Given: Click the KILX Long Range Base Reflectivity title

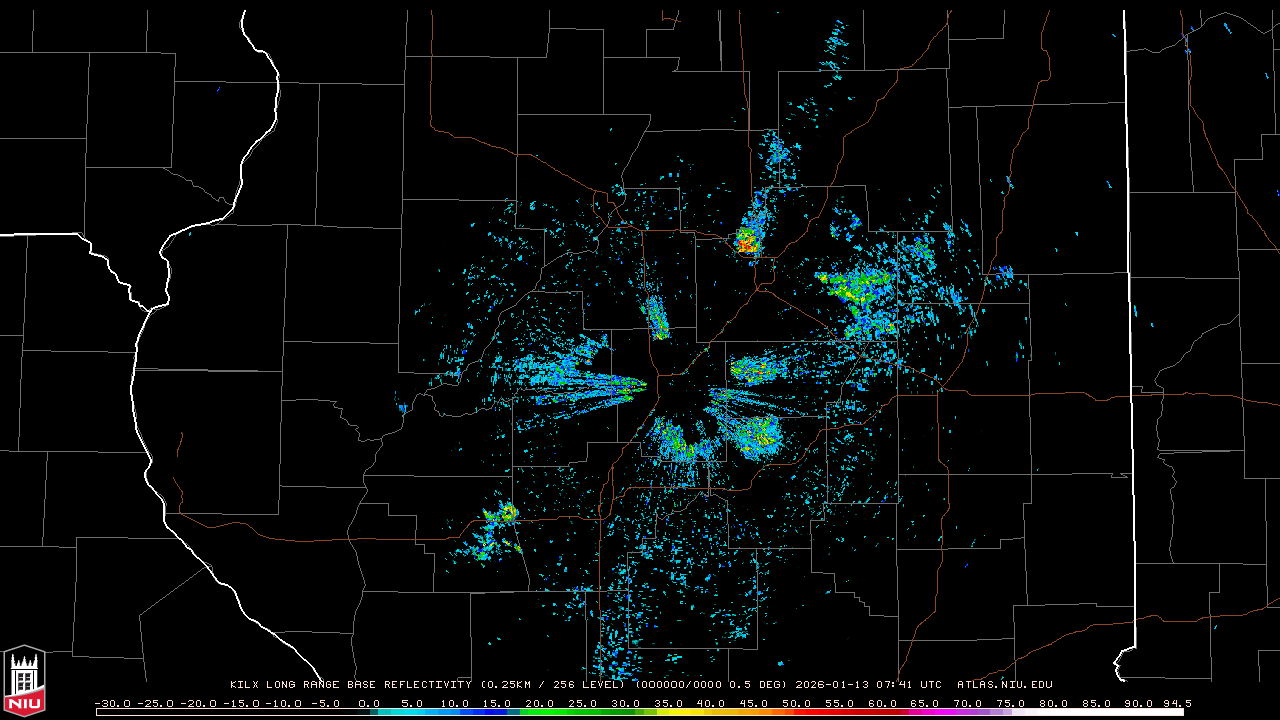Looking at the screenshot, I should [x=350, y=685].
